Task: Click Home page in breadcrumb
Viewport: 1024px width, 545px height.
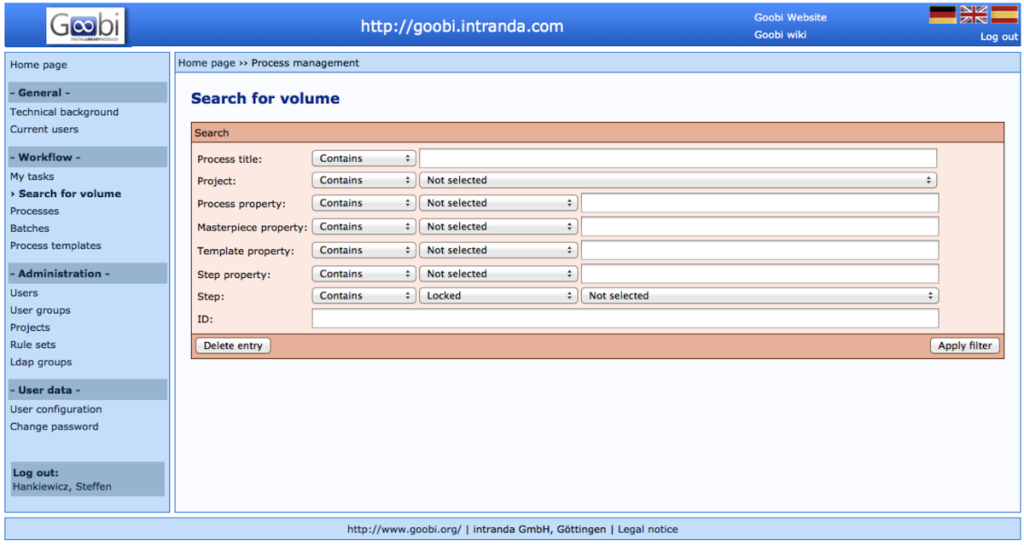Action: point(206,63)
